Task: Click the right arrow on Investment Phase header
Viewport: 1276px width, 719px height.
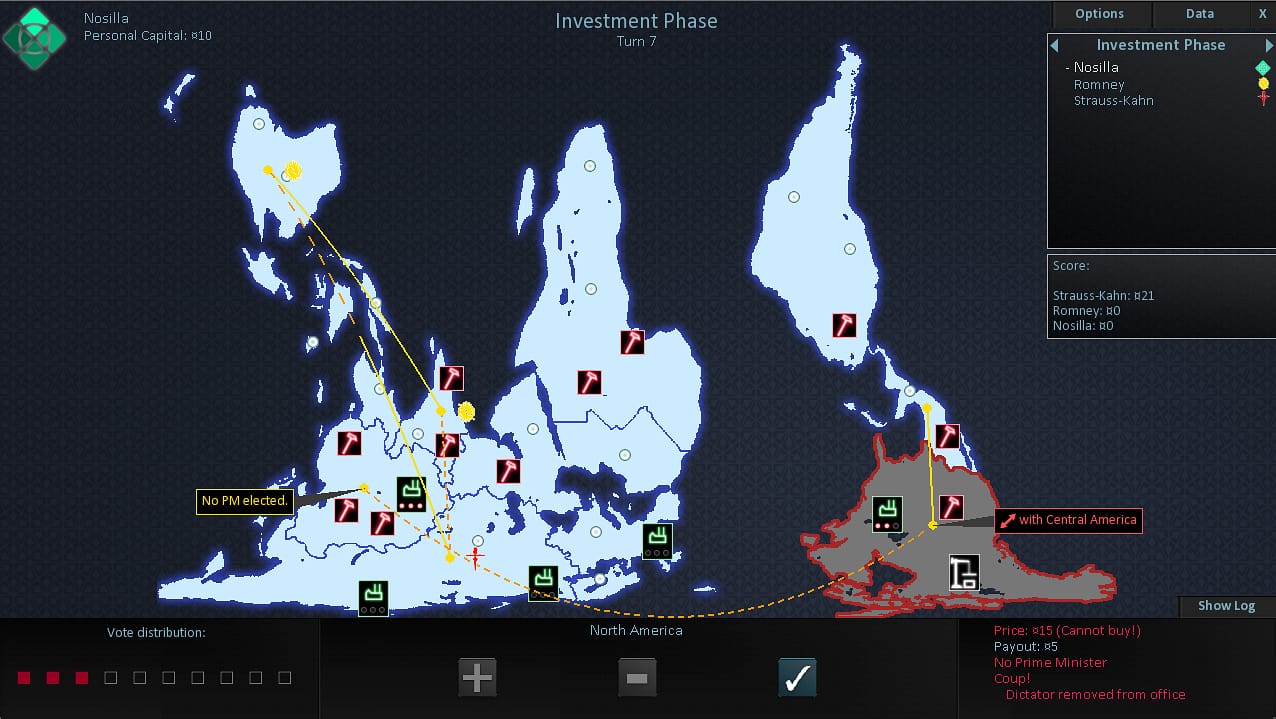Action: point(1269,45)
